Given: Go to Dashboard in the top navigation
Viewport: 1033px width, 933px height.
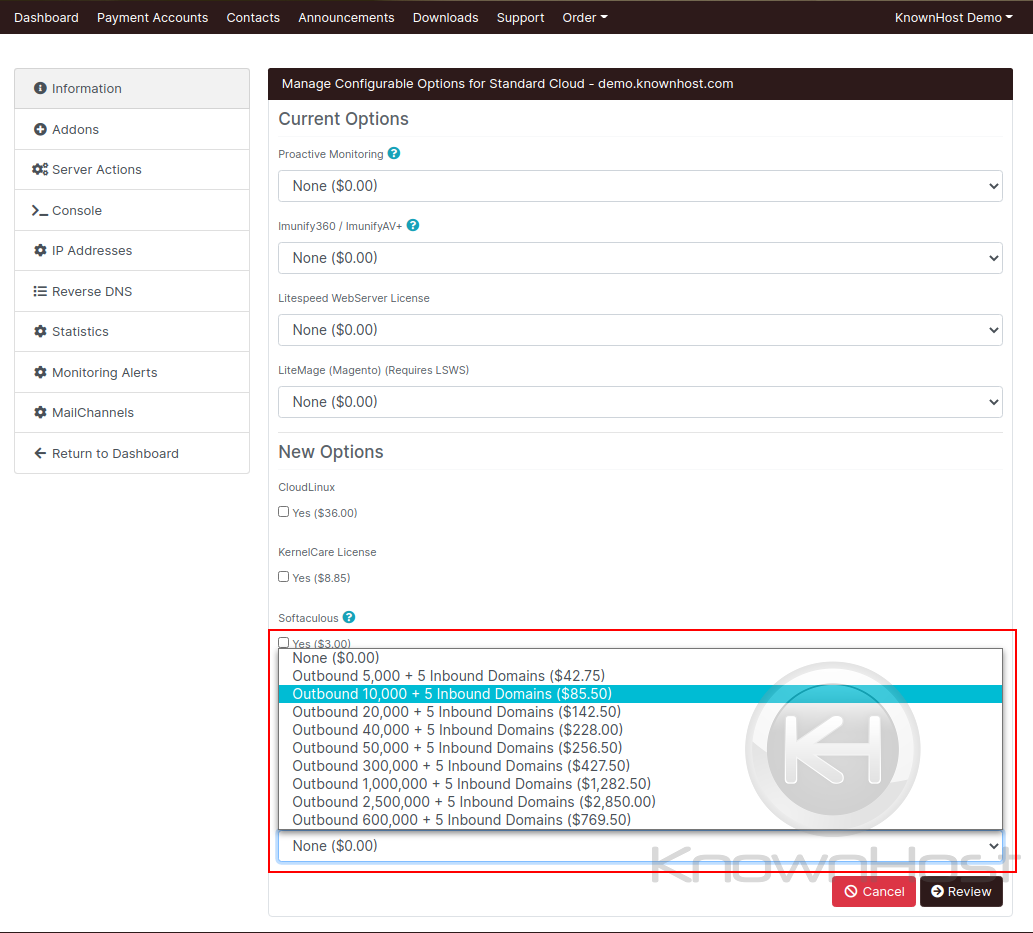Looking at the screenshot, I should point(46,18).
